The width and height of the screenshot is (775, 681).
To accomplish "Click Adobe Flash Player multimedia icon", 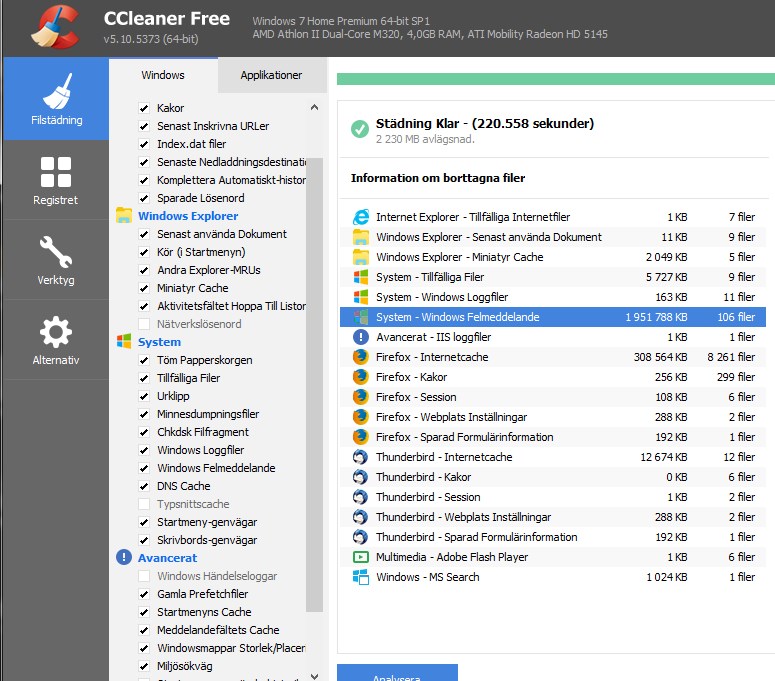I will [x=361, y=557].
